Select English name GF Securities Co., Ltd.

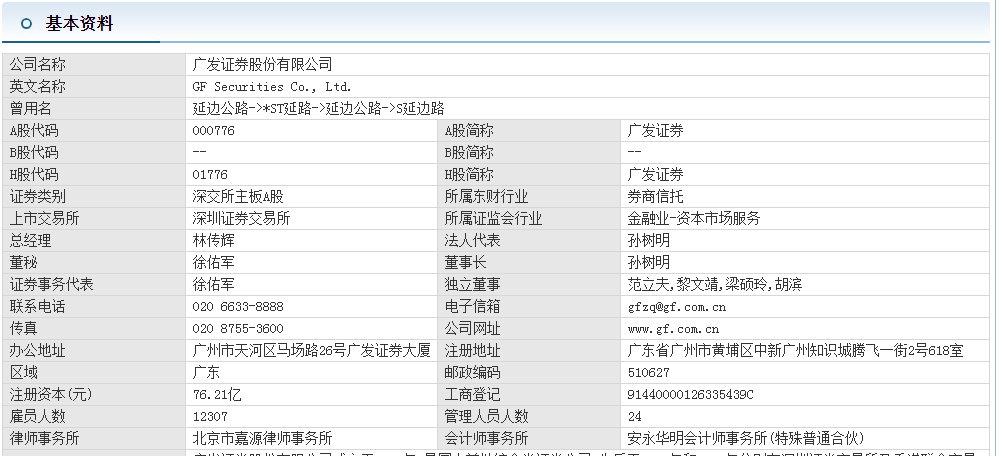point(271,87)
